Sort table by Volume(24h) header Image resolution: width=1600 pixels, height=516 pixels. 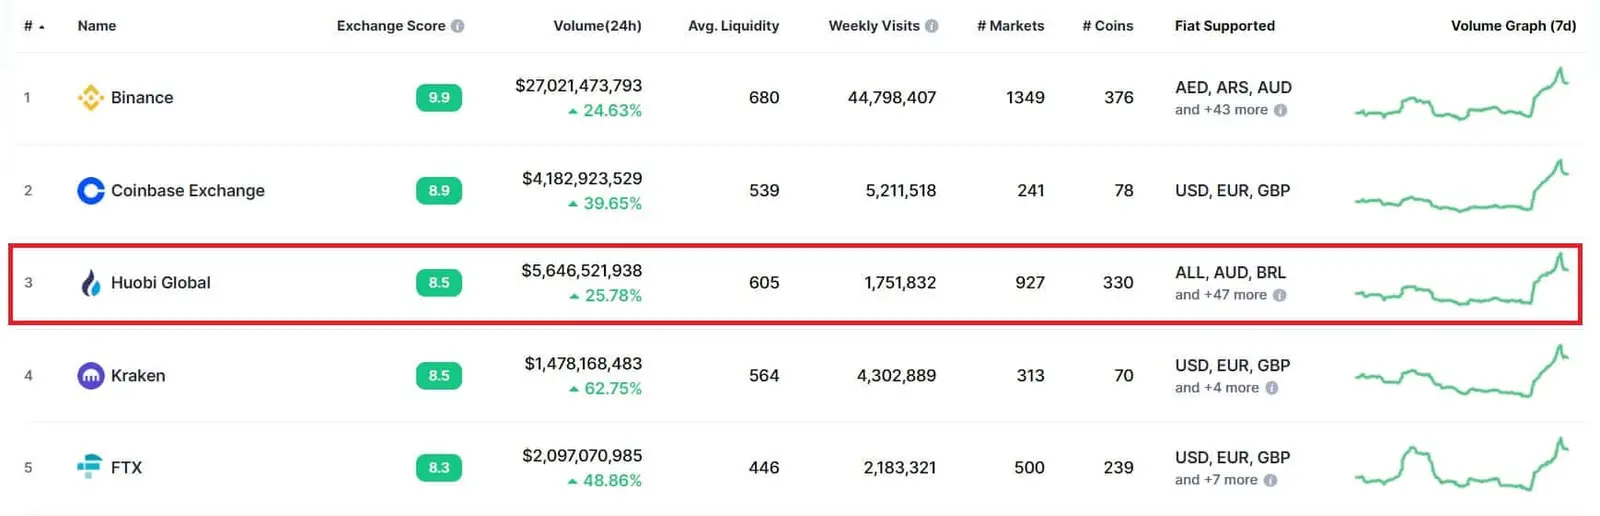597,26
